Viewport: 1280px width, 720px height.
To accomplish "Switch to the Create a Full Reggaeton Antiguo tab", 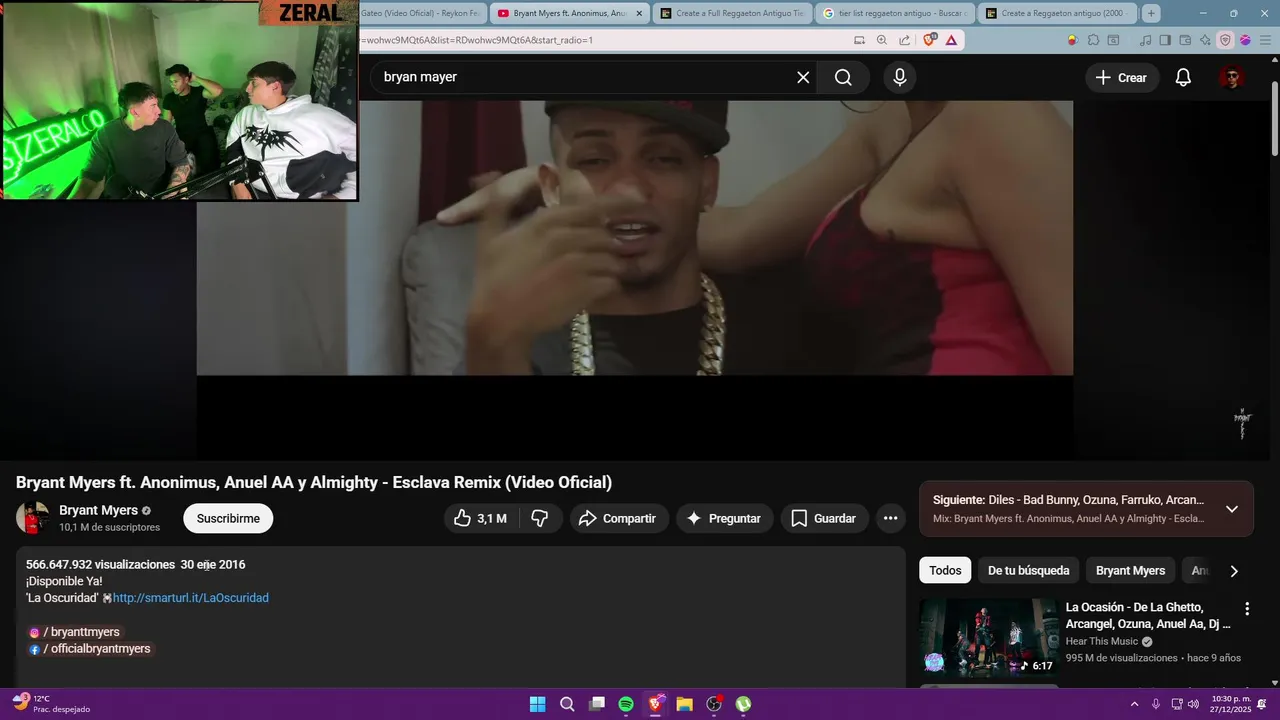I will click(x=732, y=13).
